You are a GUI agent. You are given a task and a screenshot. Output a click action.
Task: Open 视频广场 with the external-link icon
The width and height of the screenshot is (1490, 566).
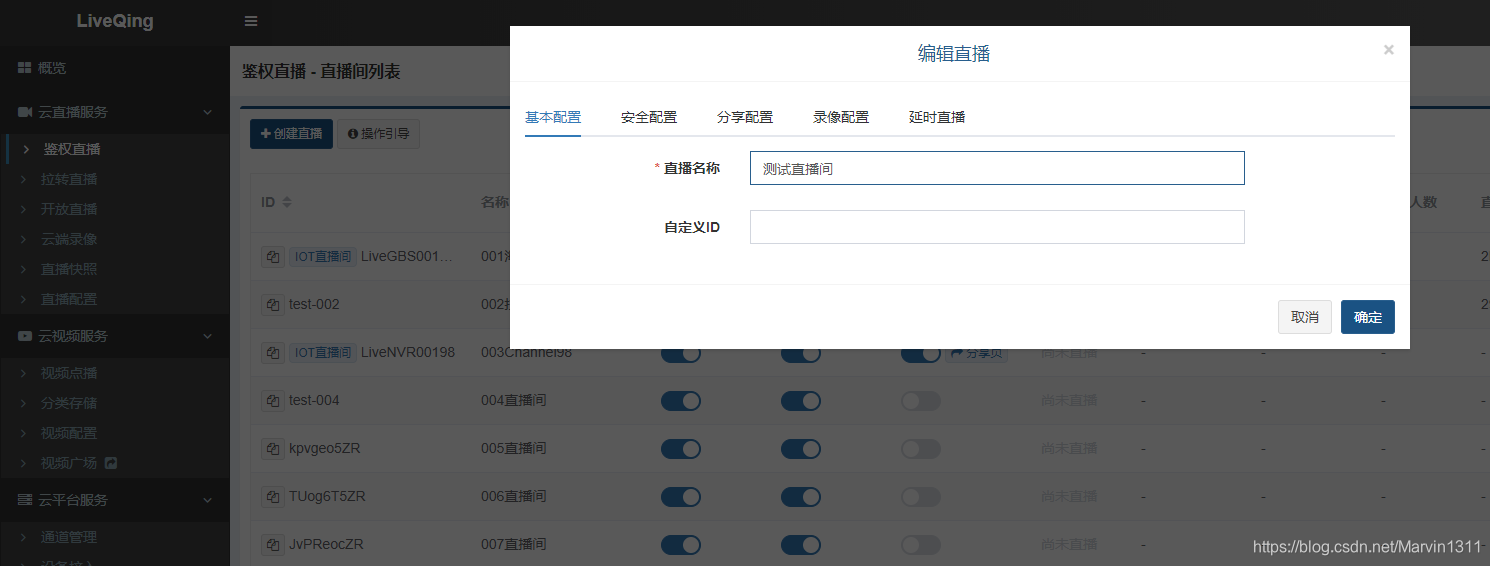(x=111, y=463)
